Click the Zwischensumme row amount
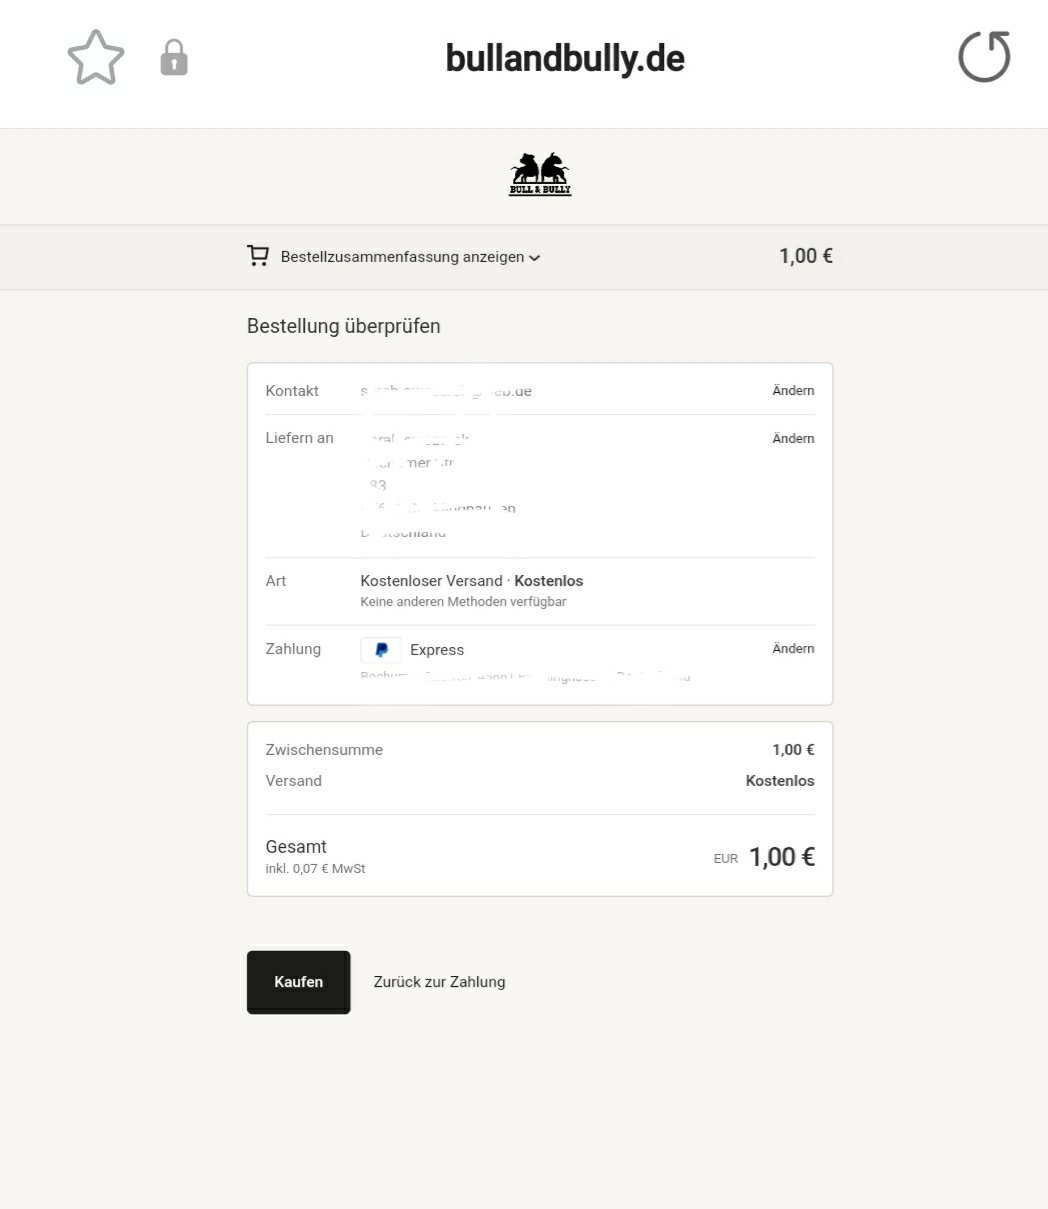The width and height of the screenshot is (1048, 1209). [x=793, y=750]
